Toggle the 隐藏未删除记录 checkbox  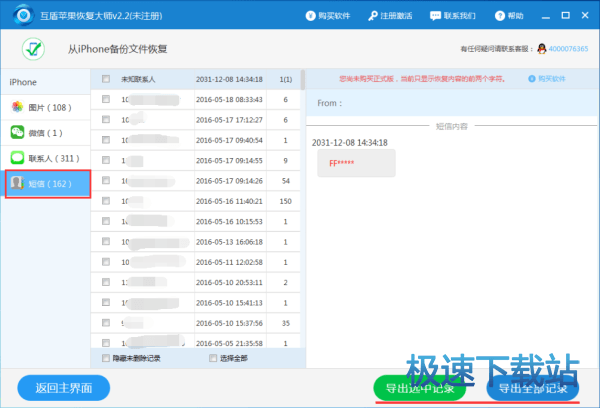[106, 358]
